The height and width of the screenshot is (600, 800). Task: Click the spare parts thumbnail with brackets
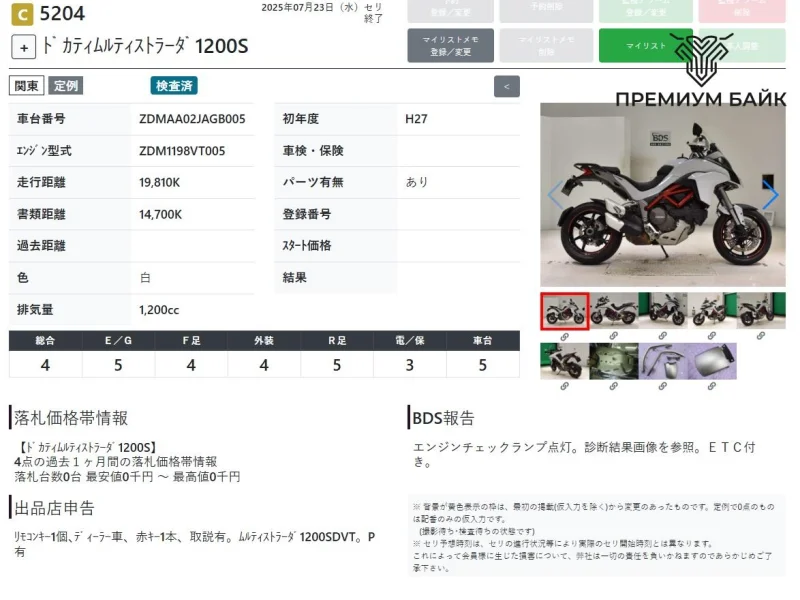point(663,361)
